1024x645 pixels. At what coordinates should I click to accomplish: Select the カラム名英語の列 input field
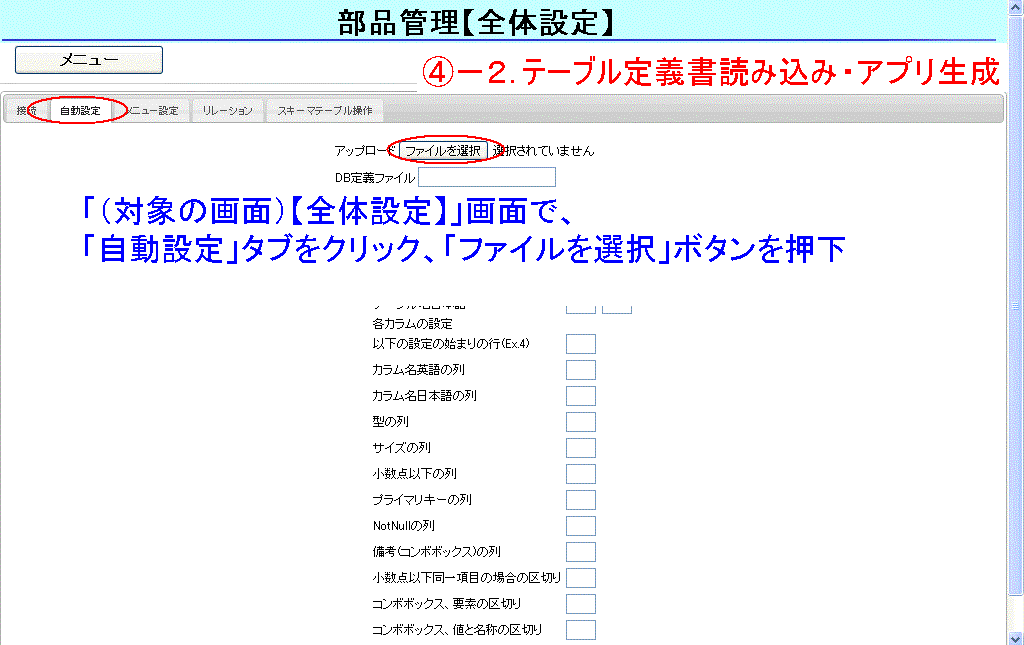point(580,371)
